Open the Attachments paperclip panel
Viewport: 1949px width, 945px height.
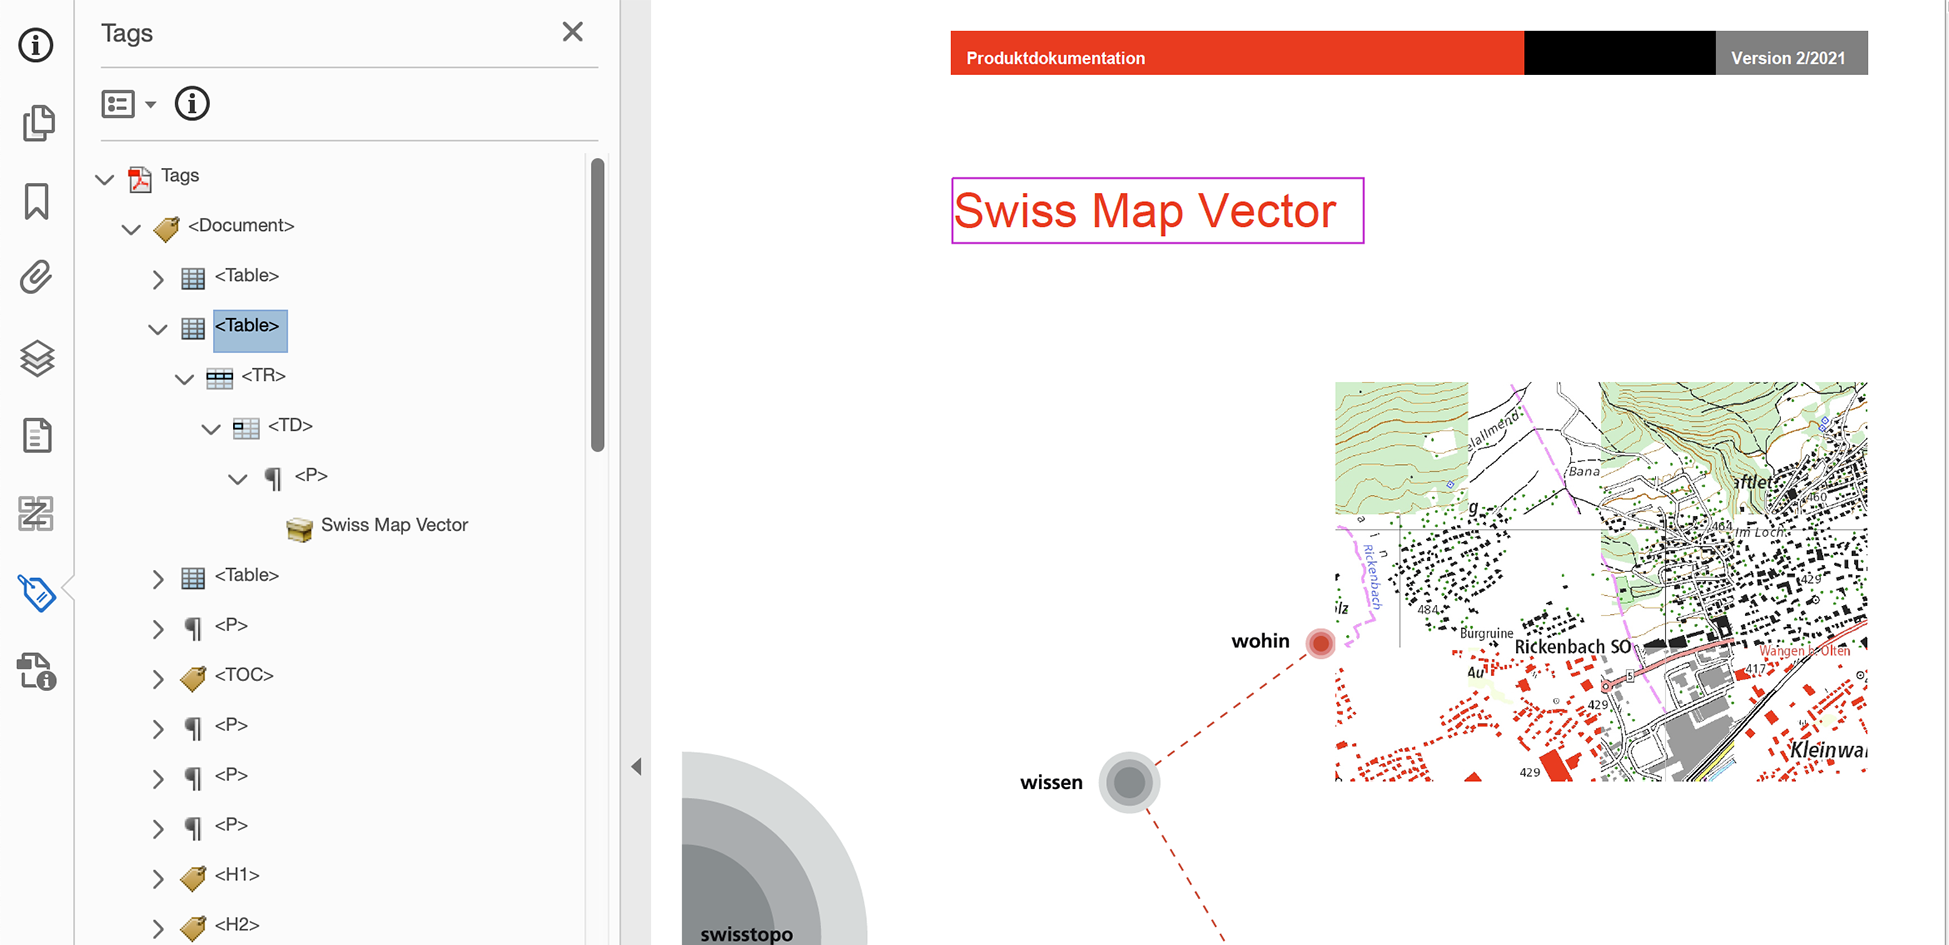37,278
